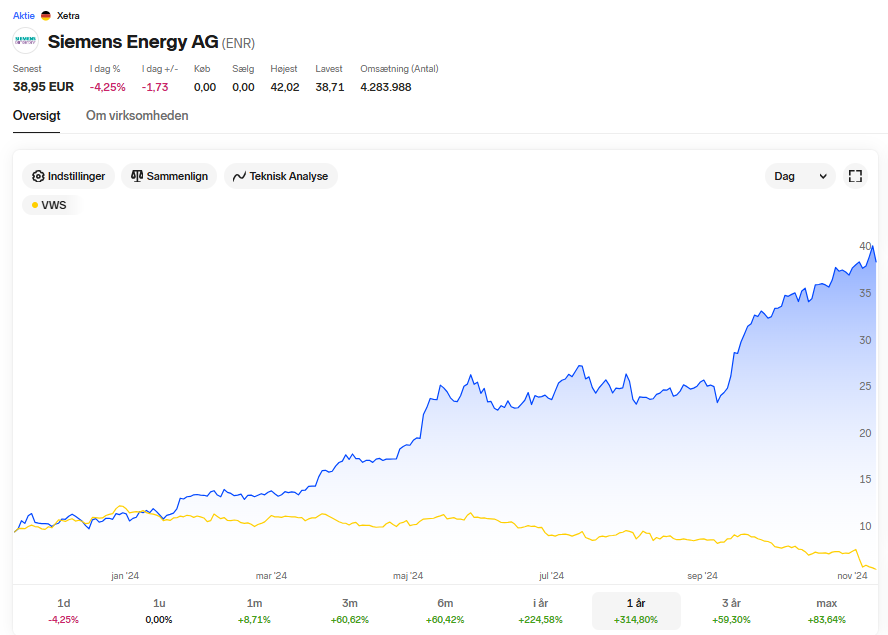The image size is (888, 635).
Task: Click the Xetra exchange label
Action: click(68, 16)
